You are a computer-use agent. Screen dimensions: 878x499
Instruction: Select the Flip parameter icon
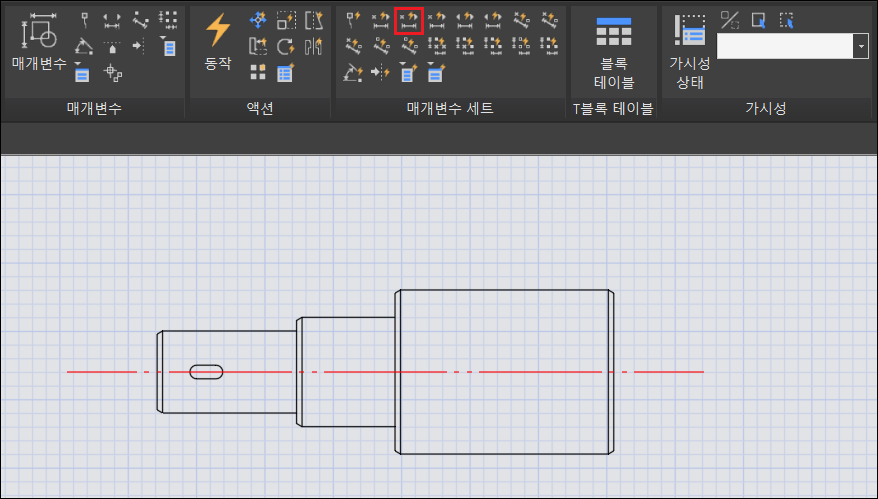click(139, 46)
